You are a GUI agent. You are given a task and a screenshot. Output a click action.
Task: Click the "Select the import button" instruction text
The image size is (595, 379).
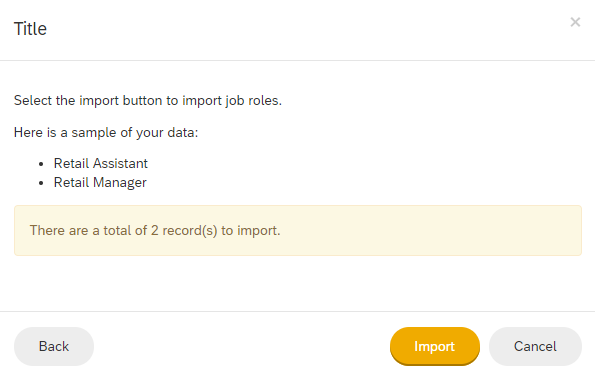[x=148, y=101]
